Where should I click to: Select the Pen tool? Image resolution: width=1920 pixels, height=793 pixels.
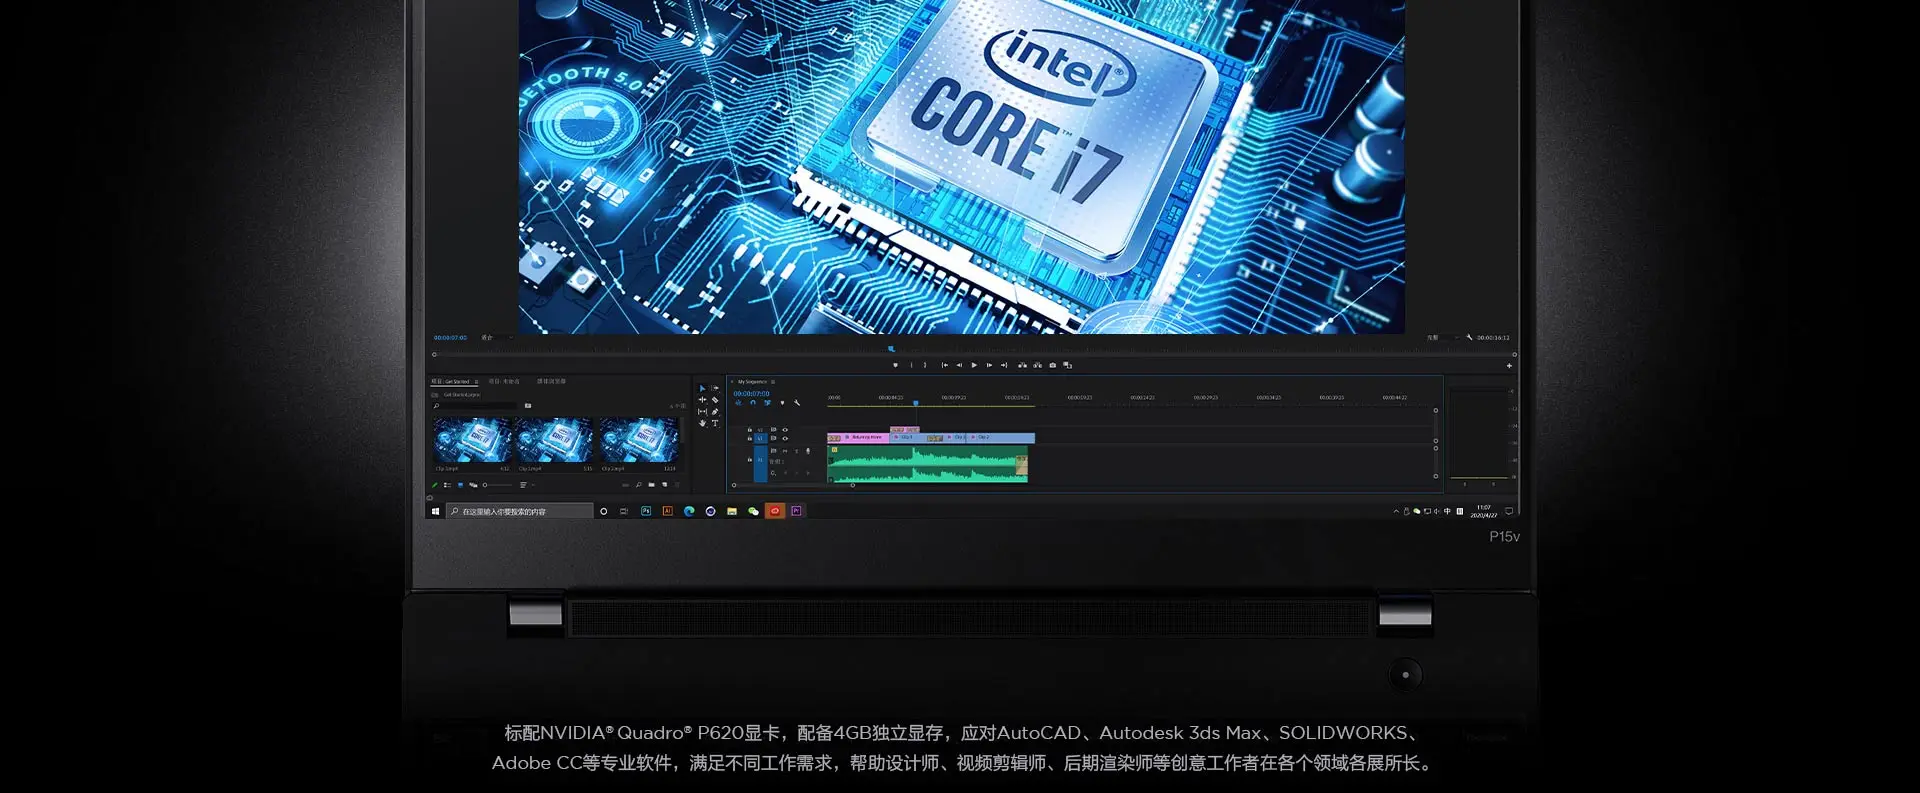tap(715, 411)
